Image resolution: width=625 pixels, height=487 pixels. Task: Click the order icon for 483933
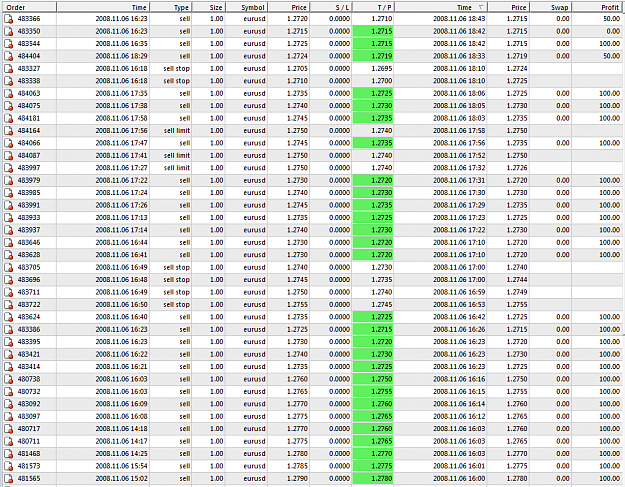pyautogui.click(x=8, y=218)
